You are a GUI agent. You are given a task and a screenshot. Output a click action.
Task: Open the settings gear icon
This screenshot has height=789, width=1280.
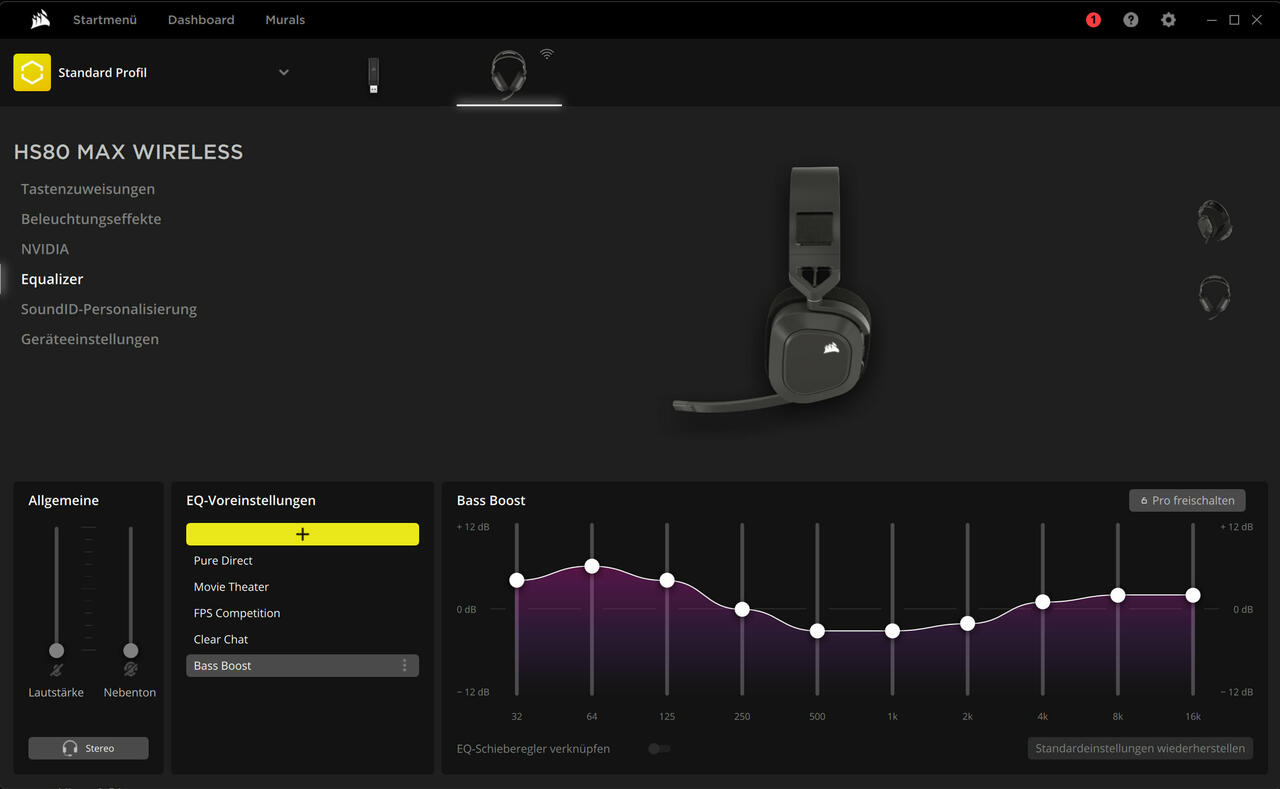click(1168, 20)
